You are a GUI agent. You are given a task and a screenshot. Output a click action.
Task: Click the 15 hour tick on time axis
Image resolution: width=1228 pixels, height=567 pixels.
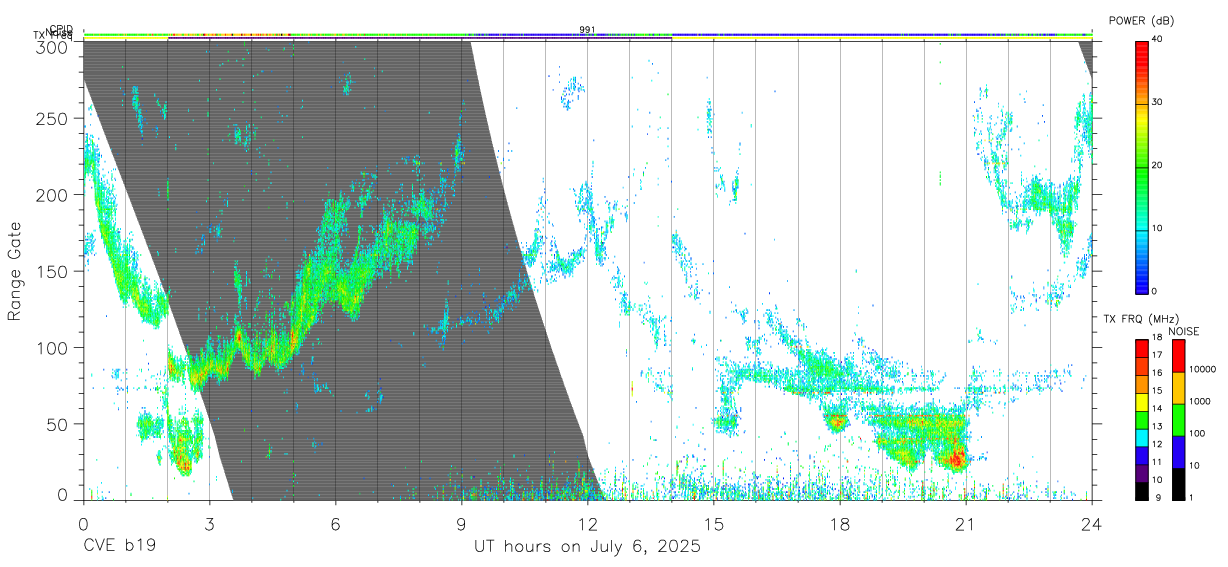(713, 523)
